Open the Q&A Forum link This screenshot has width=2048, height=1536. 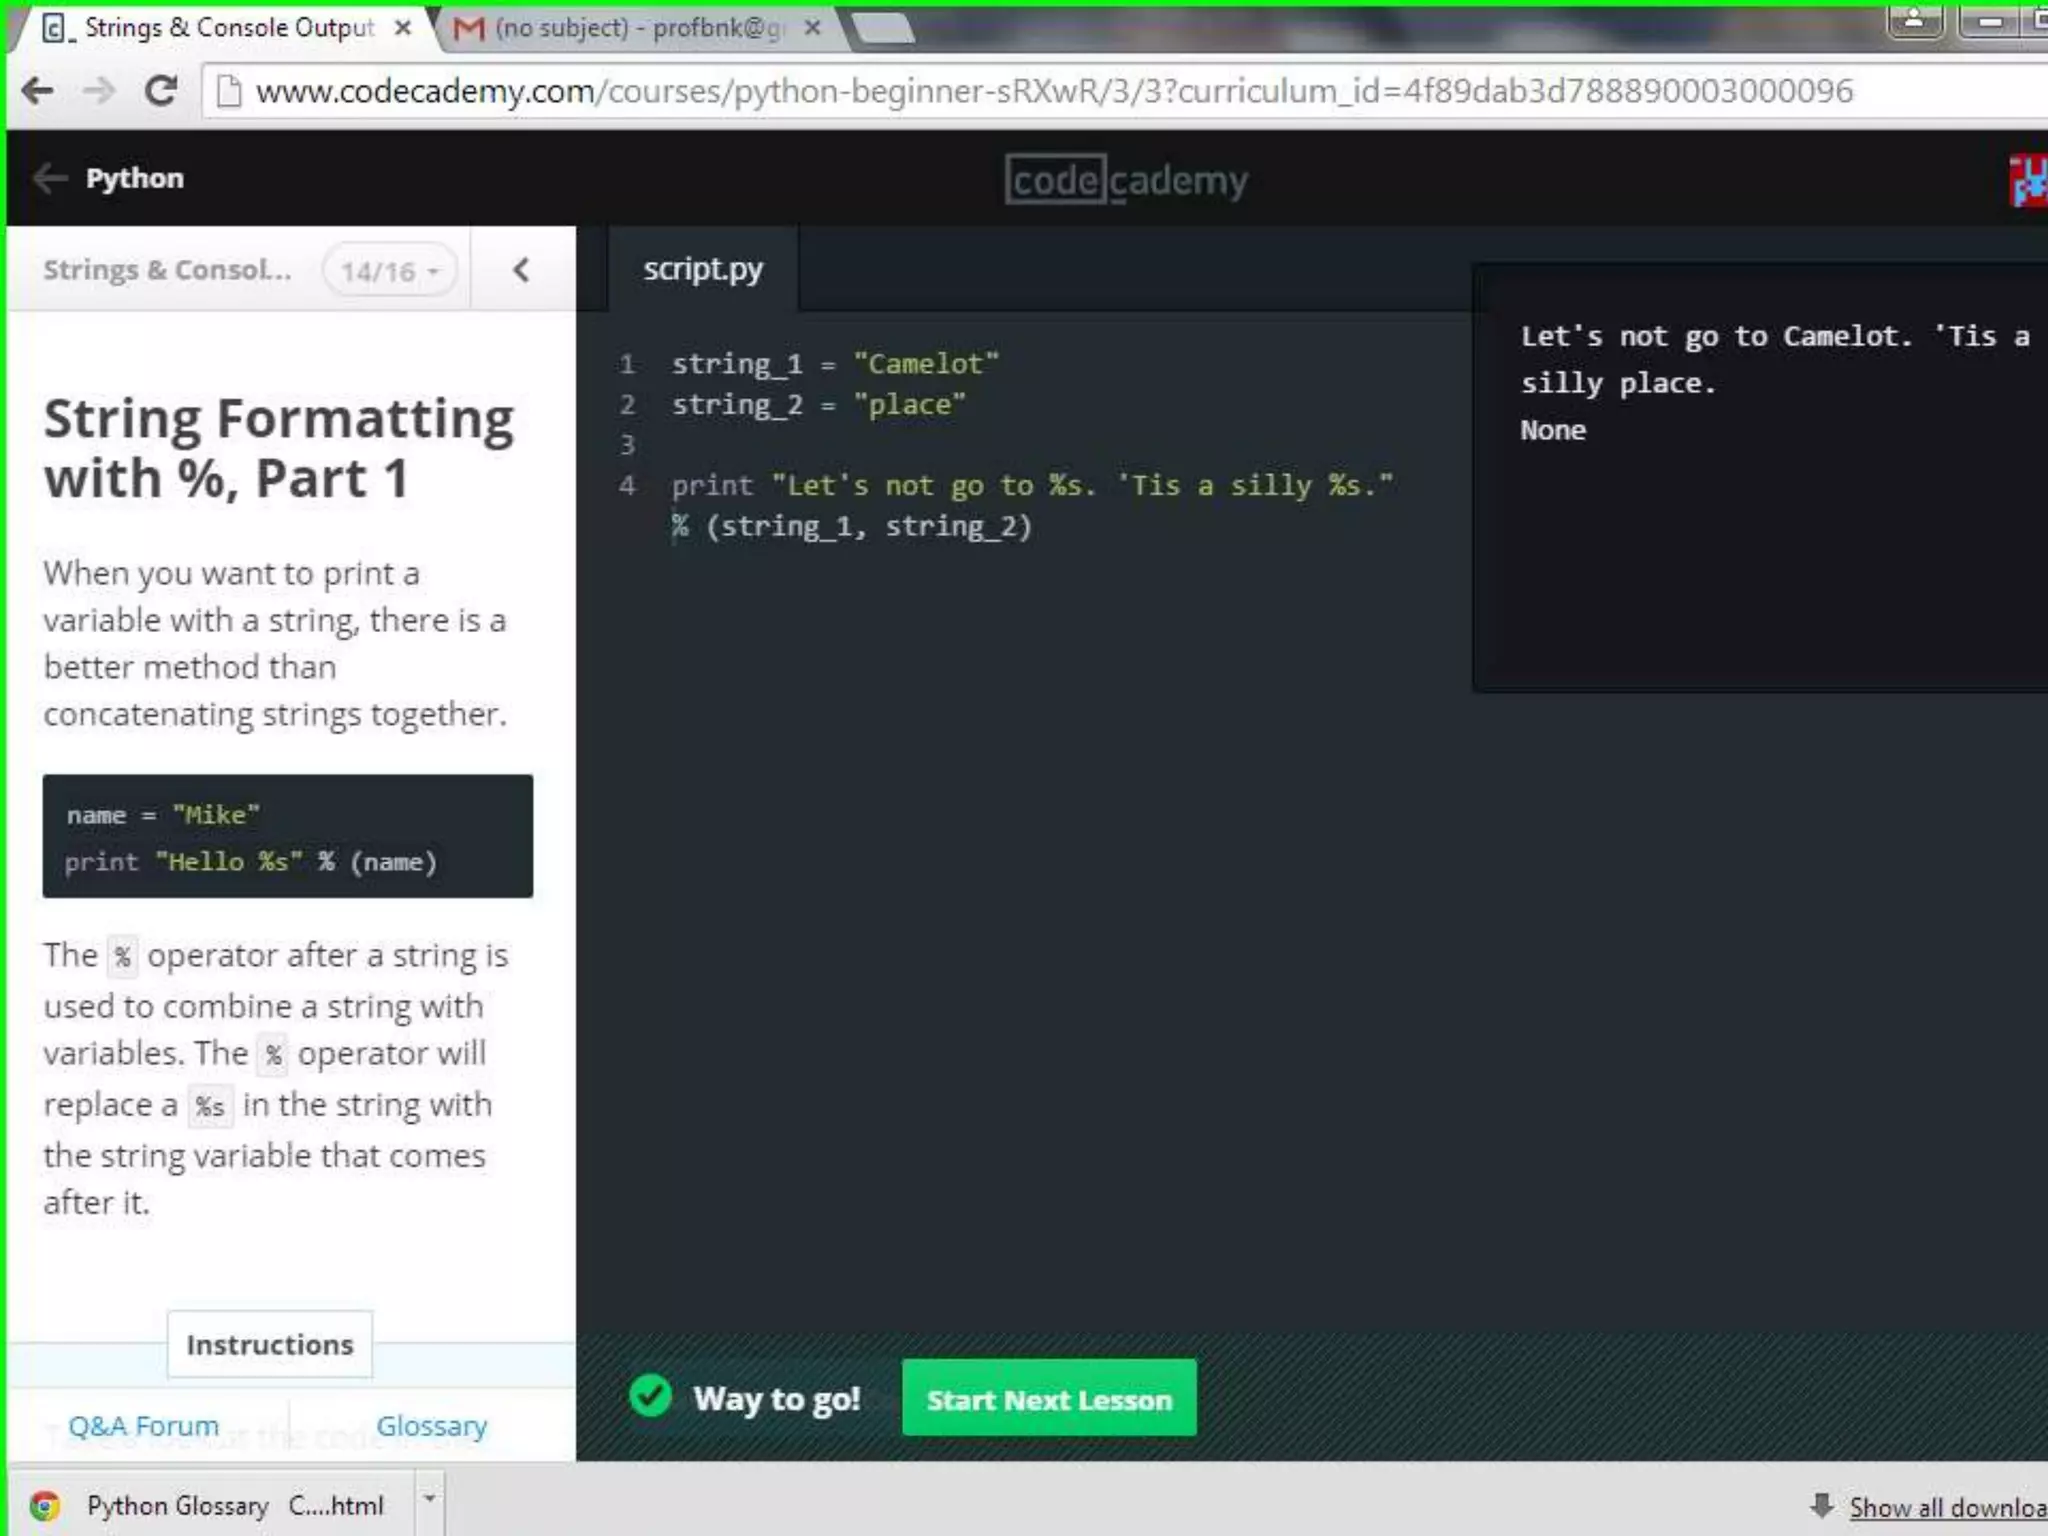[143, 1425]
